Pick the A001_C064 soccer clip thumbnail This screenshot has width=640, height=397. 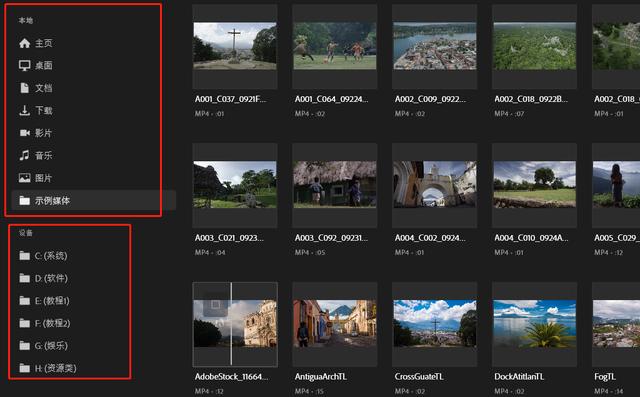tap(335, 46)
